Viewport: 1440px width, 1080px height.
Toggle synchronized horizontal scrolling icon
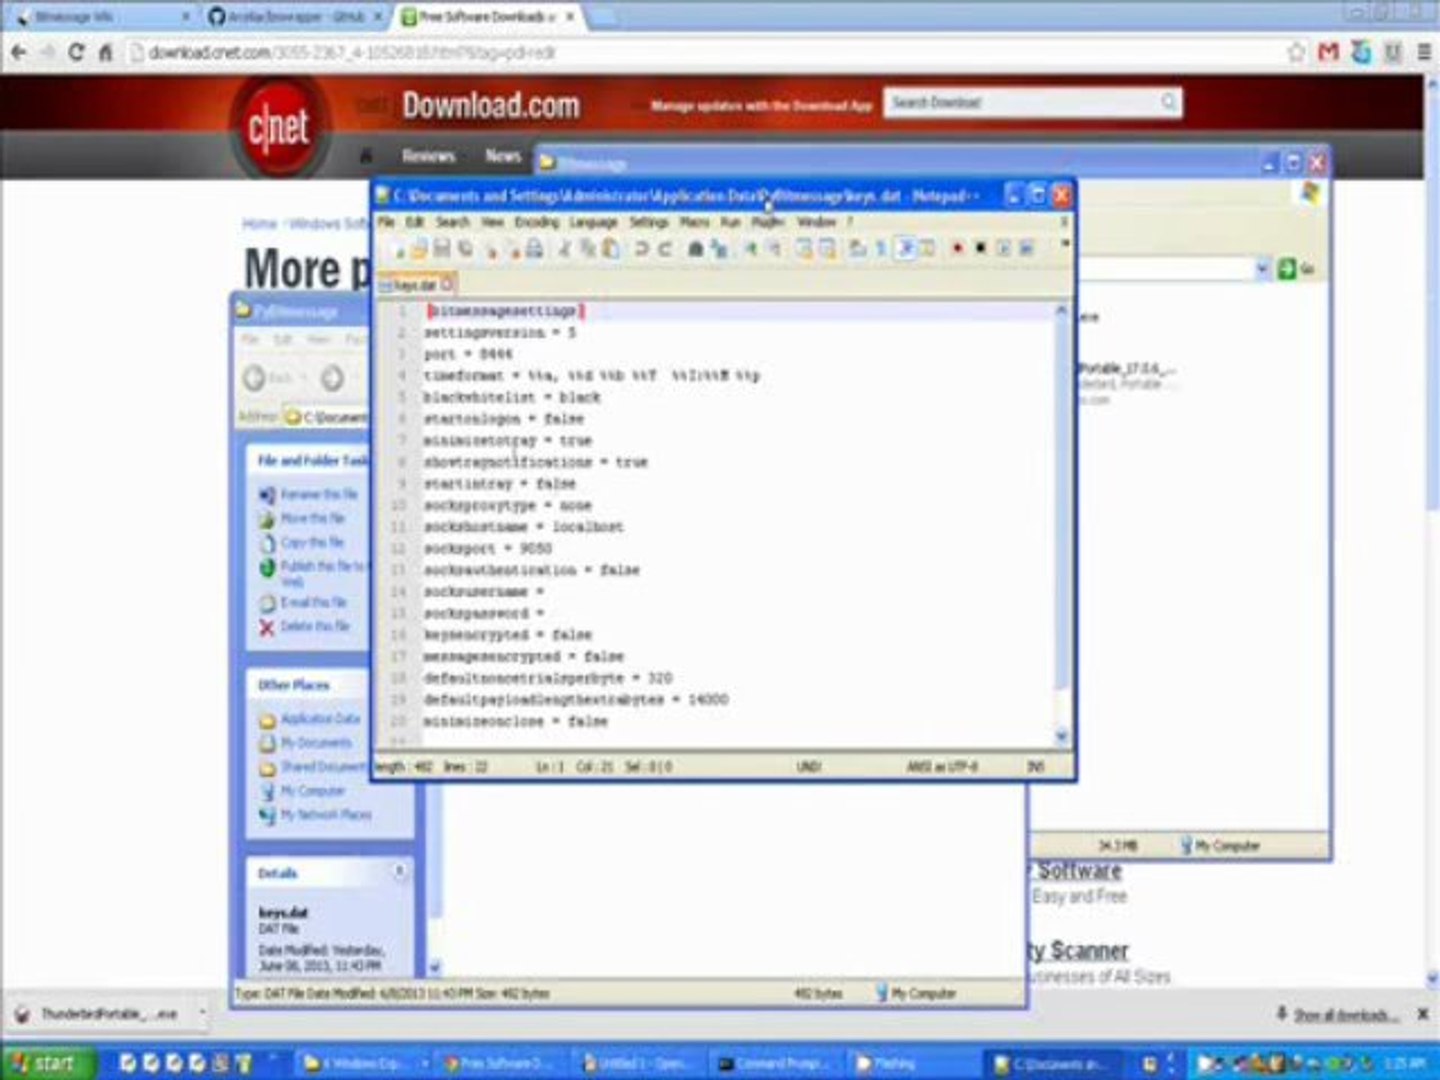pos(827,248)
